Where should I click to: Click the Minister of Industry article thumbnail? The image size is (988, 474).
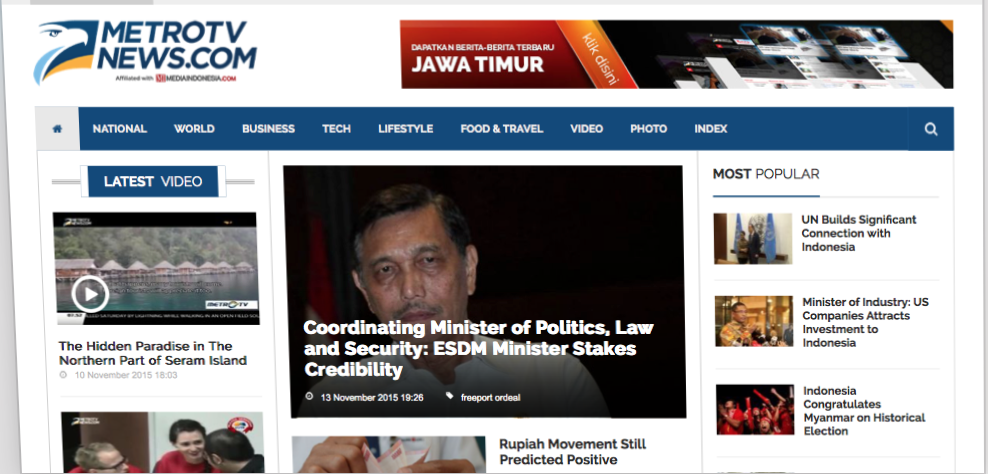point(754,321)
